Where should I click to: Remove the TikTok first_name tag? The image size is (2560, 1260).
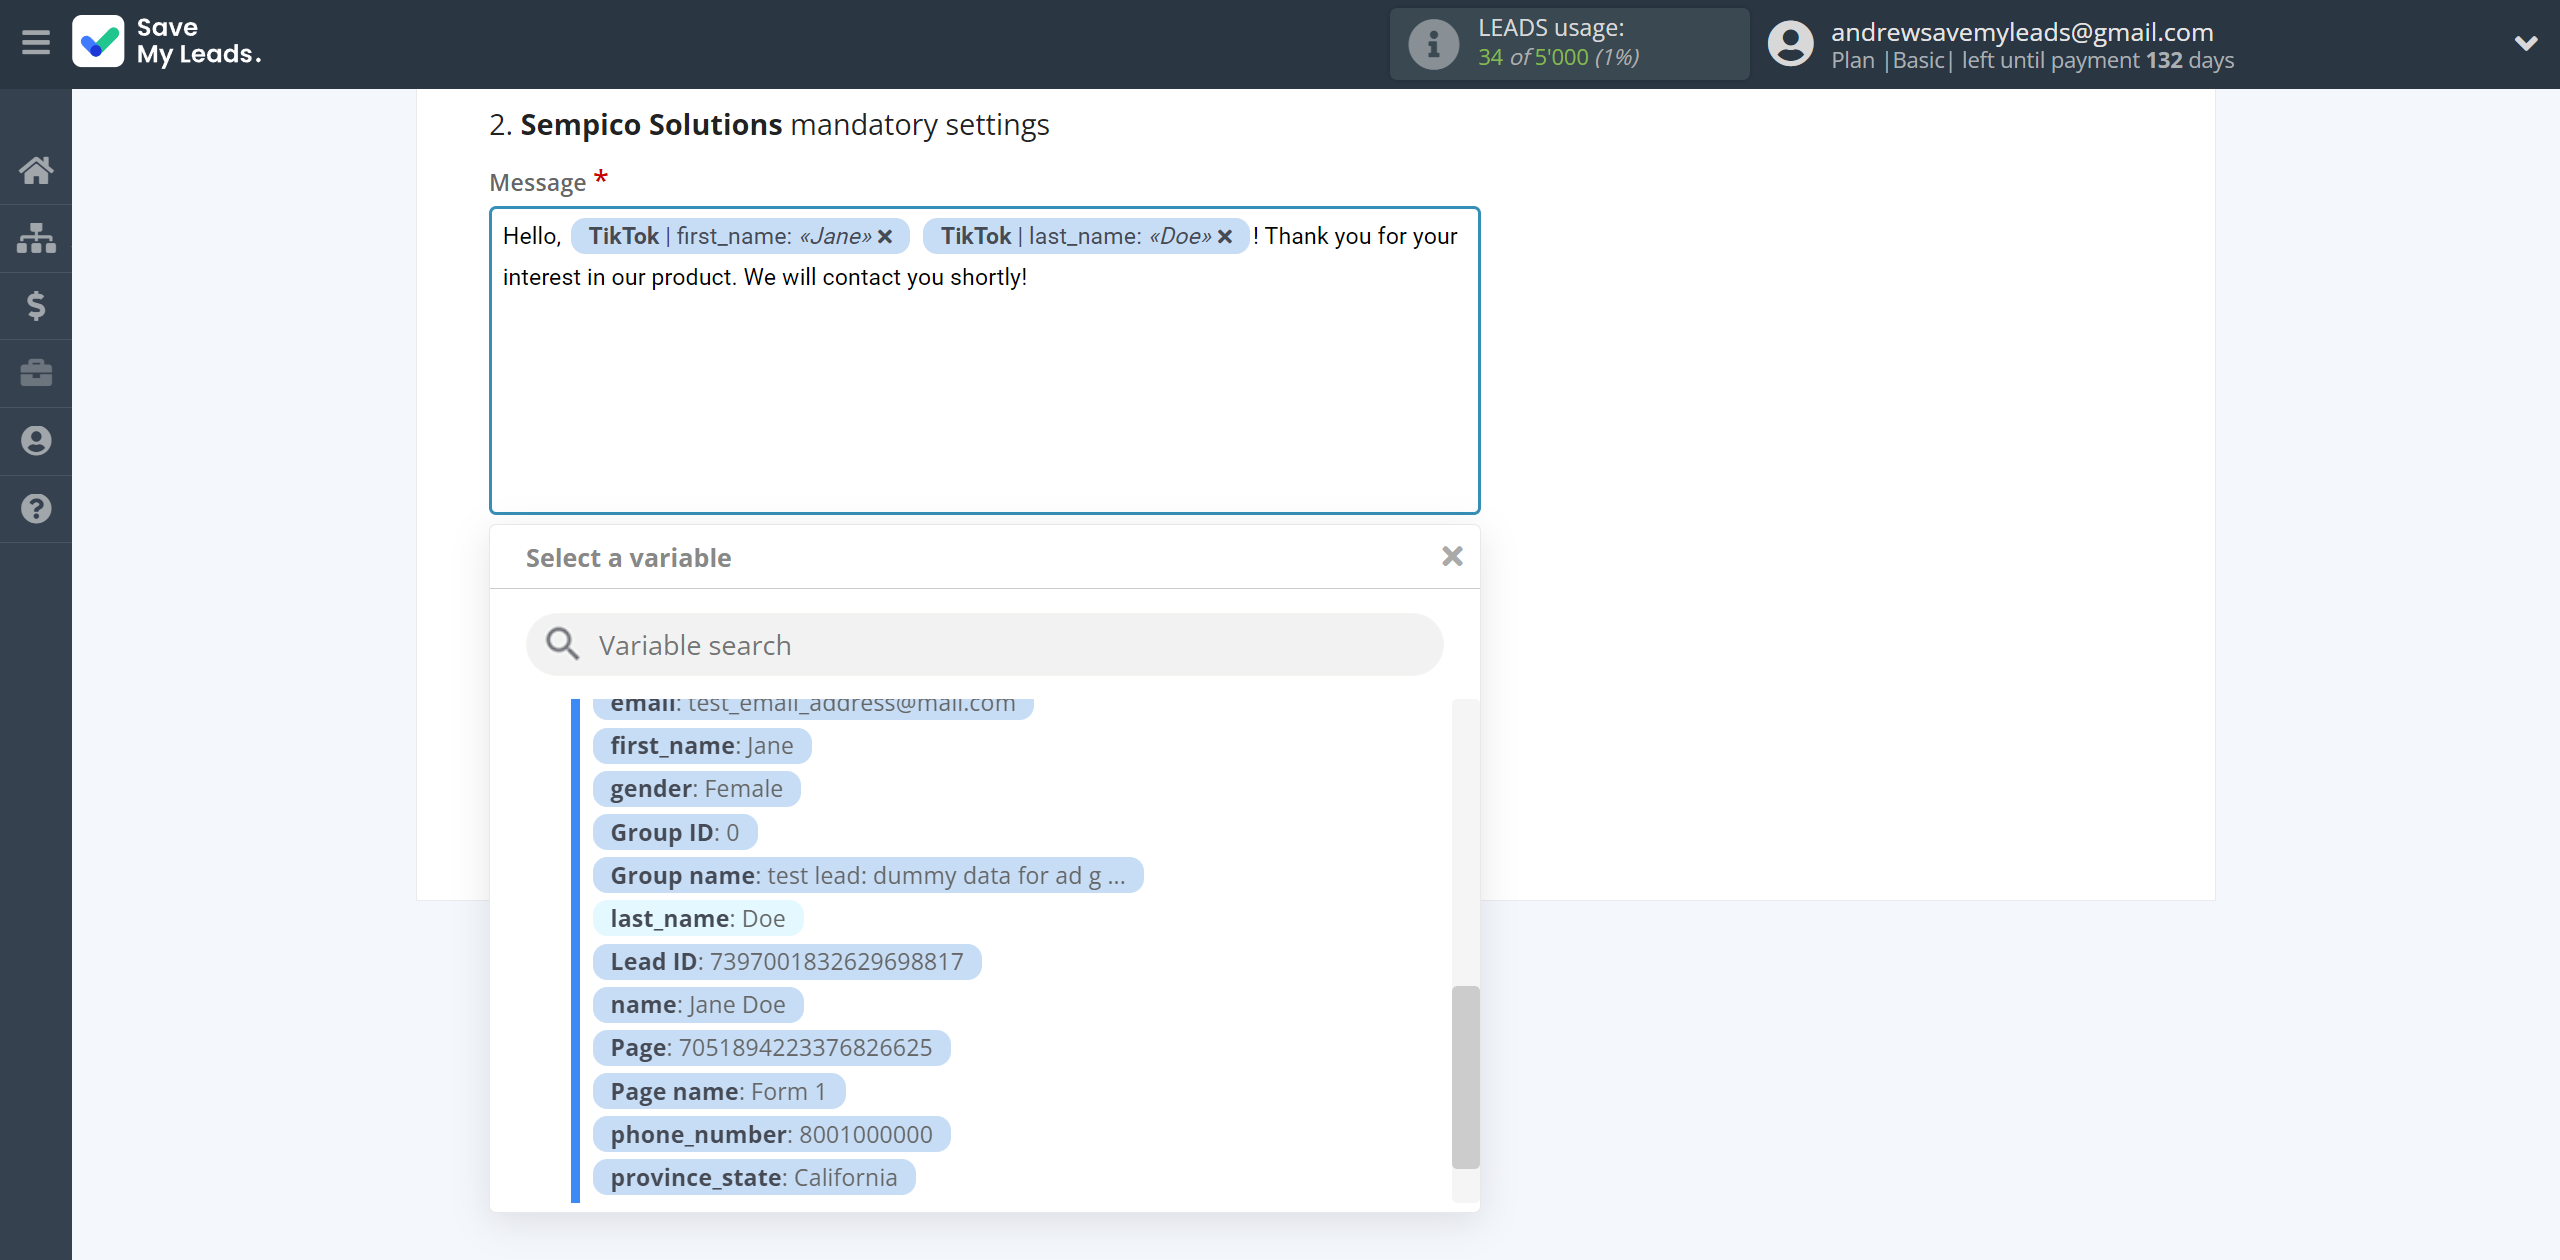885,237
